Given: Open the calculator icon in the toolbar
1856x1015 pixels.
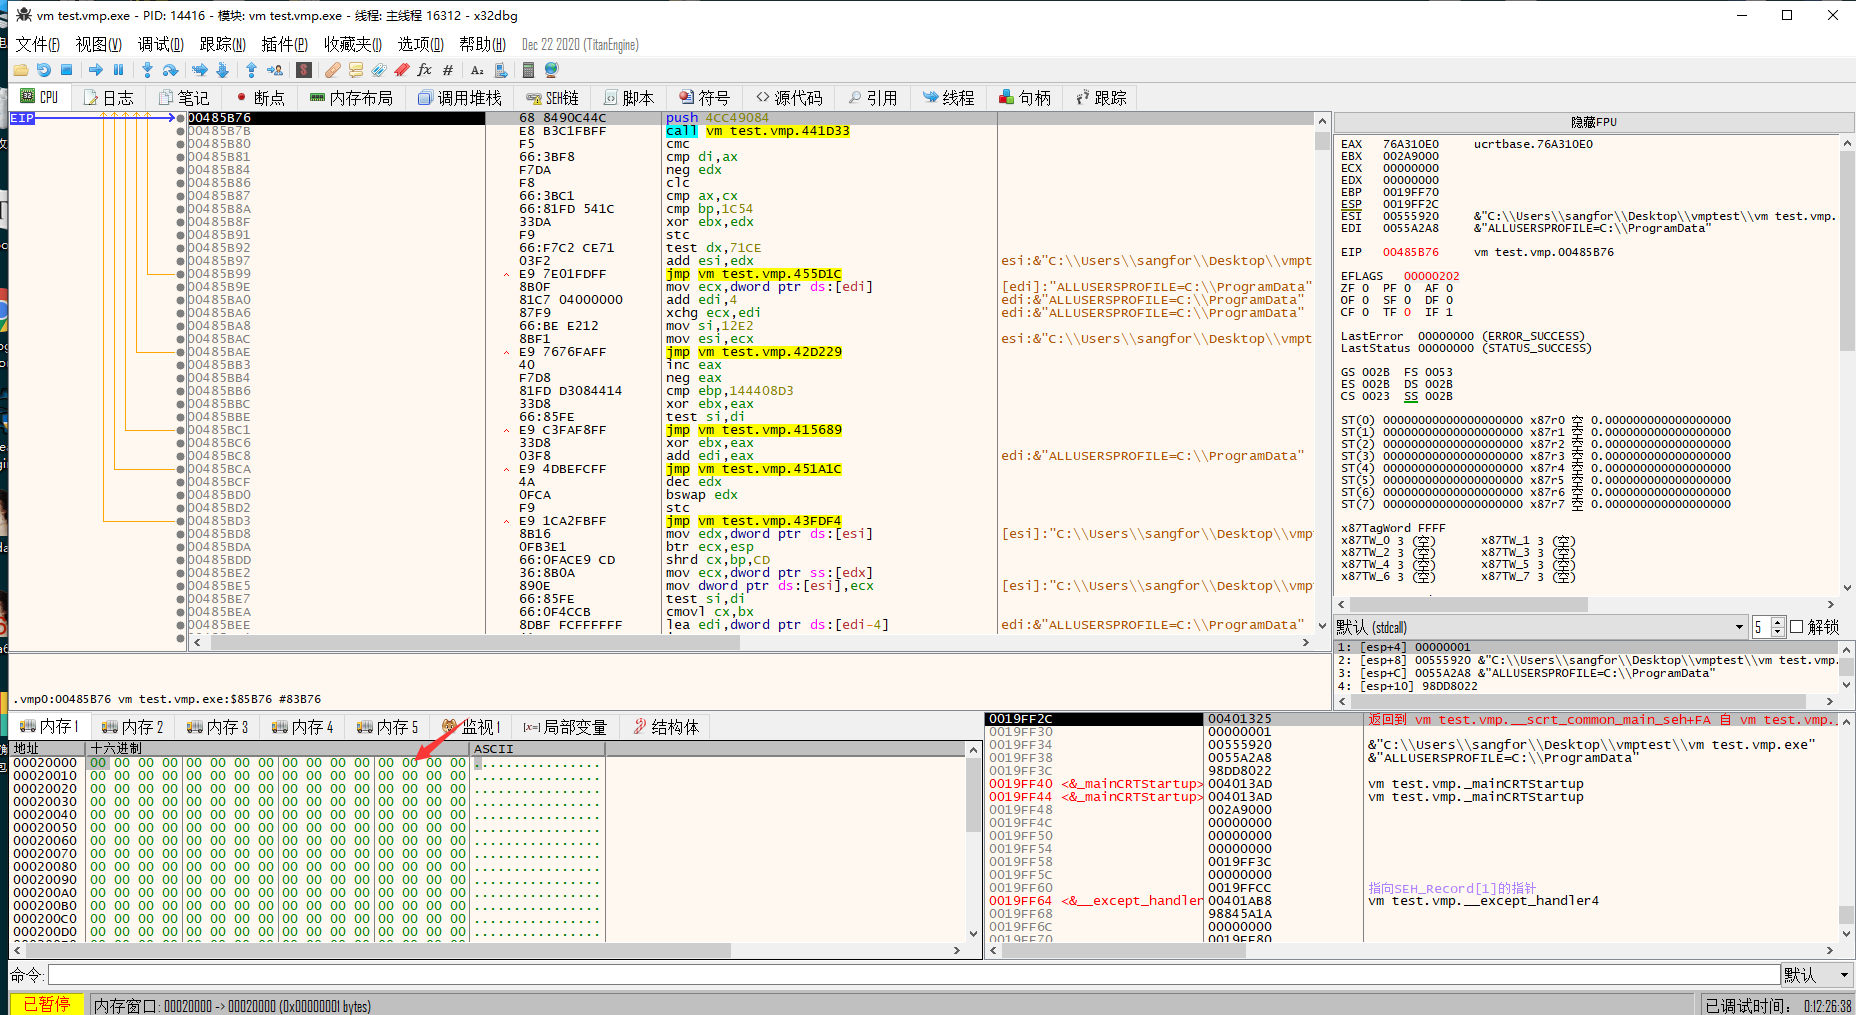Looking at the screenshot, I should pyautogui.click(x=528, y=70).
